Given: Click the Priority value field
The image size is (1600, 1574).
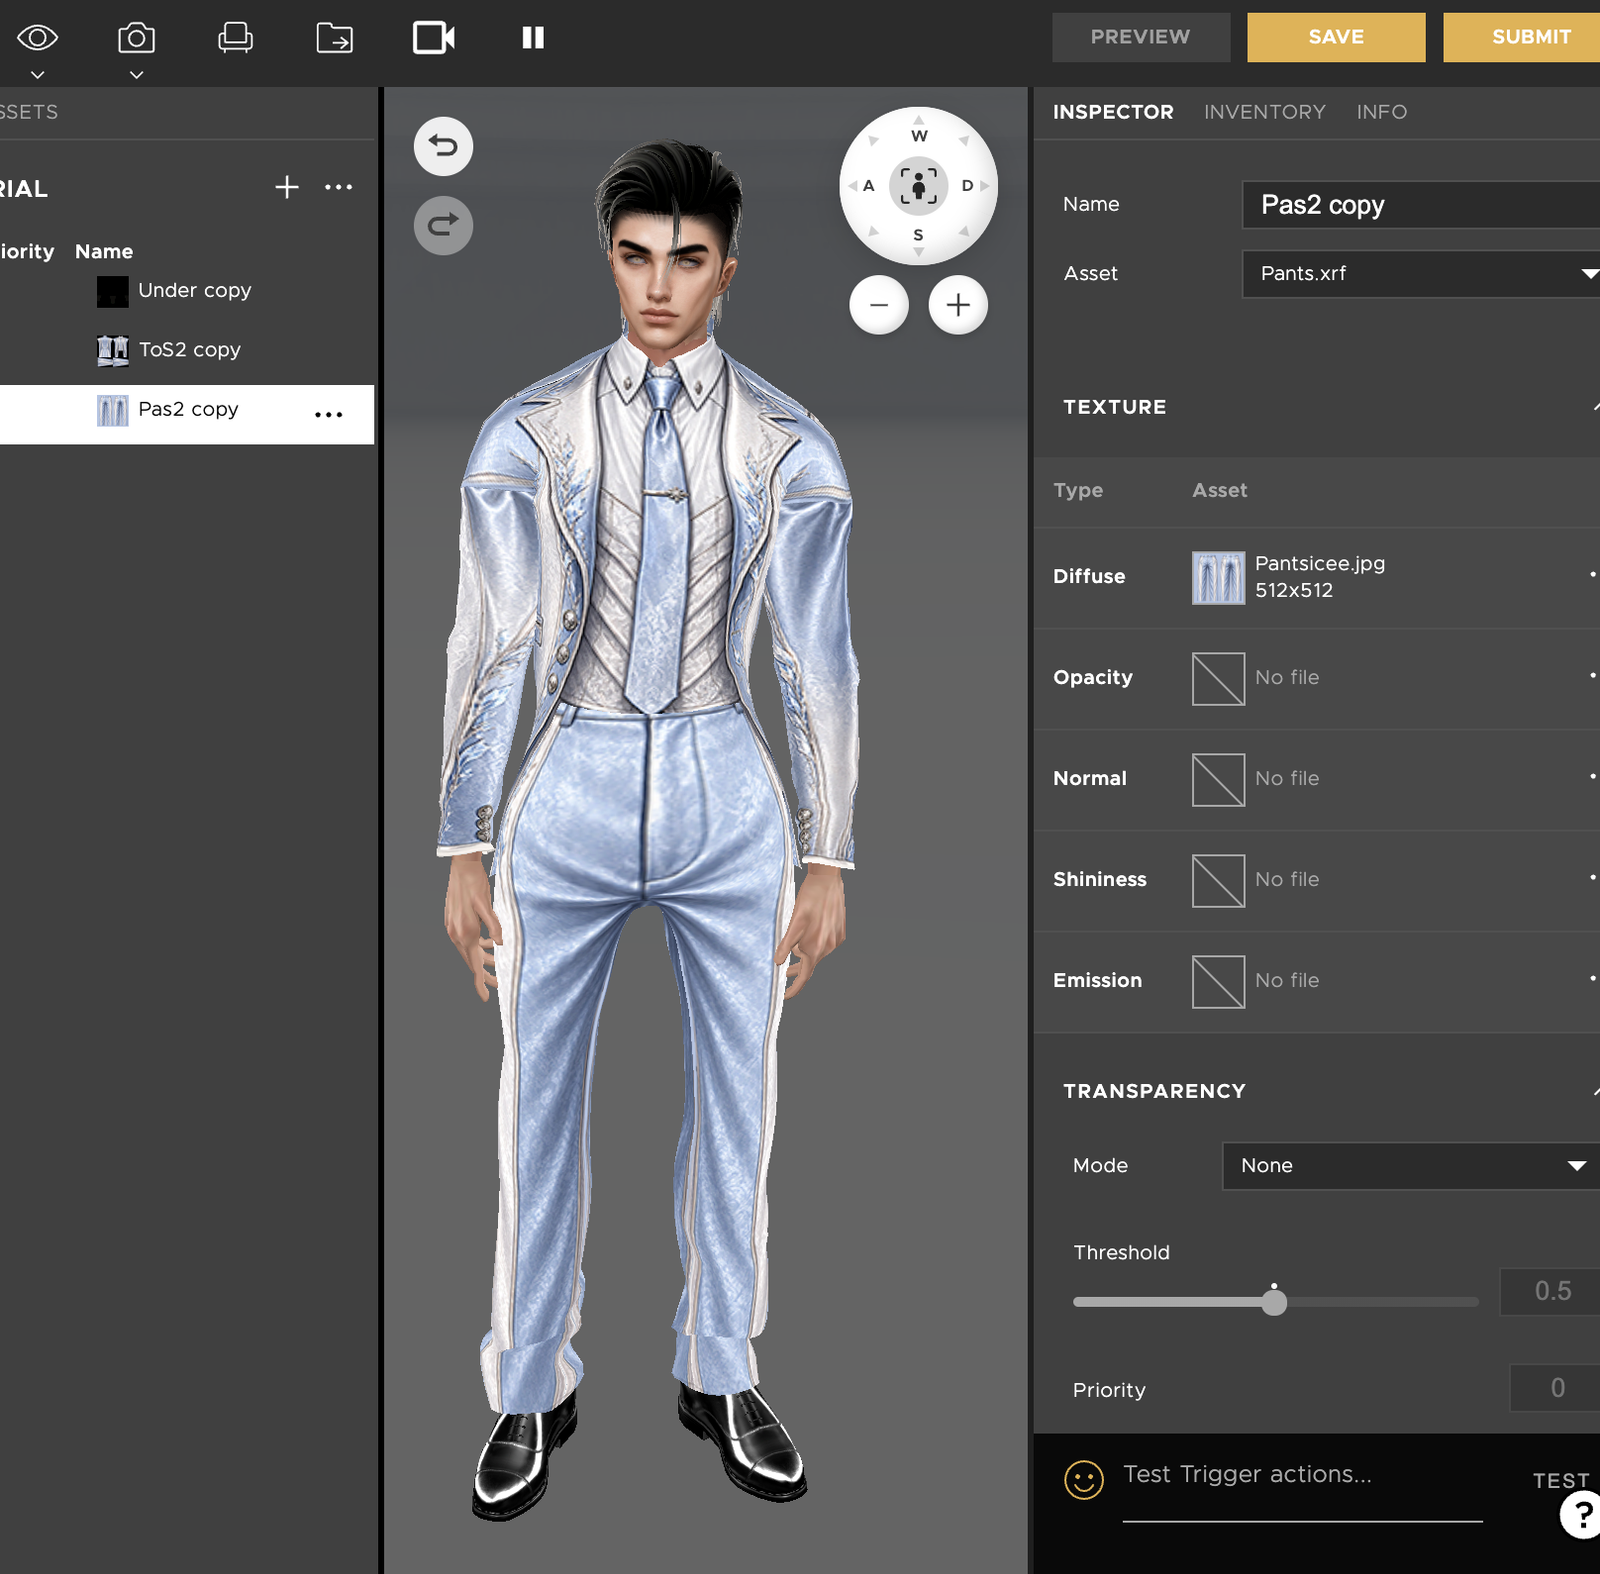Looking at the screenshot, I should tap(1555, 1388).
